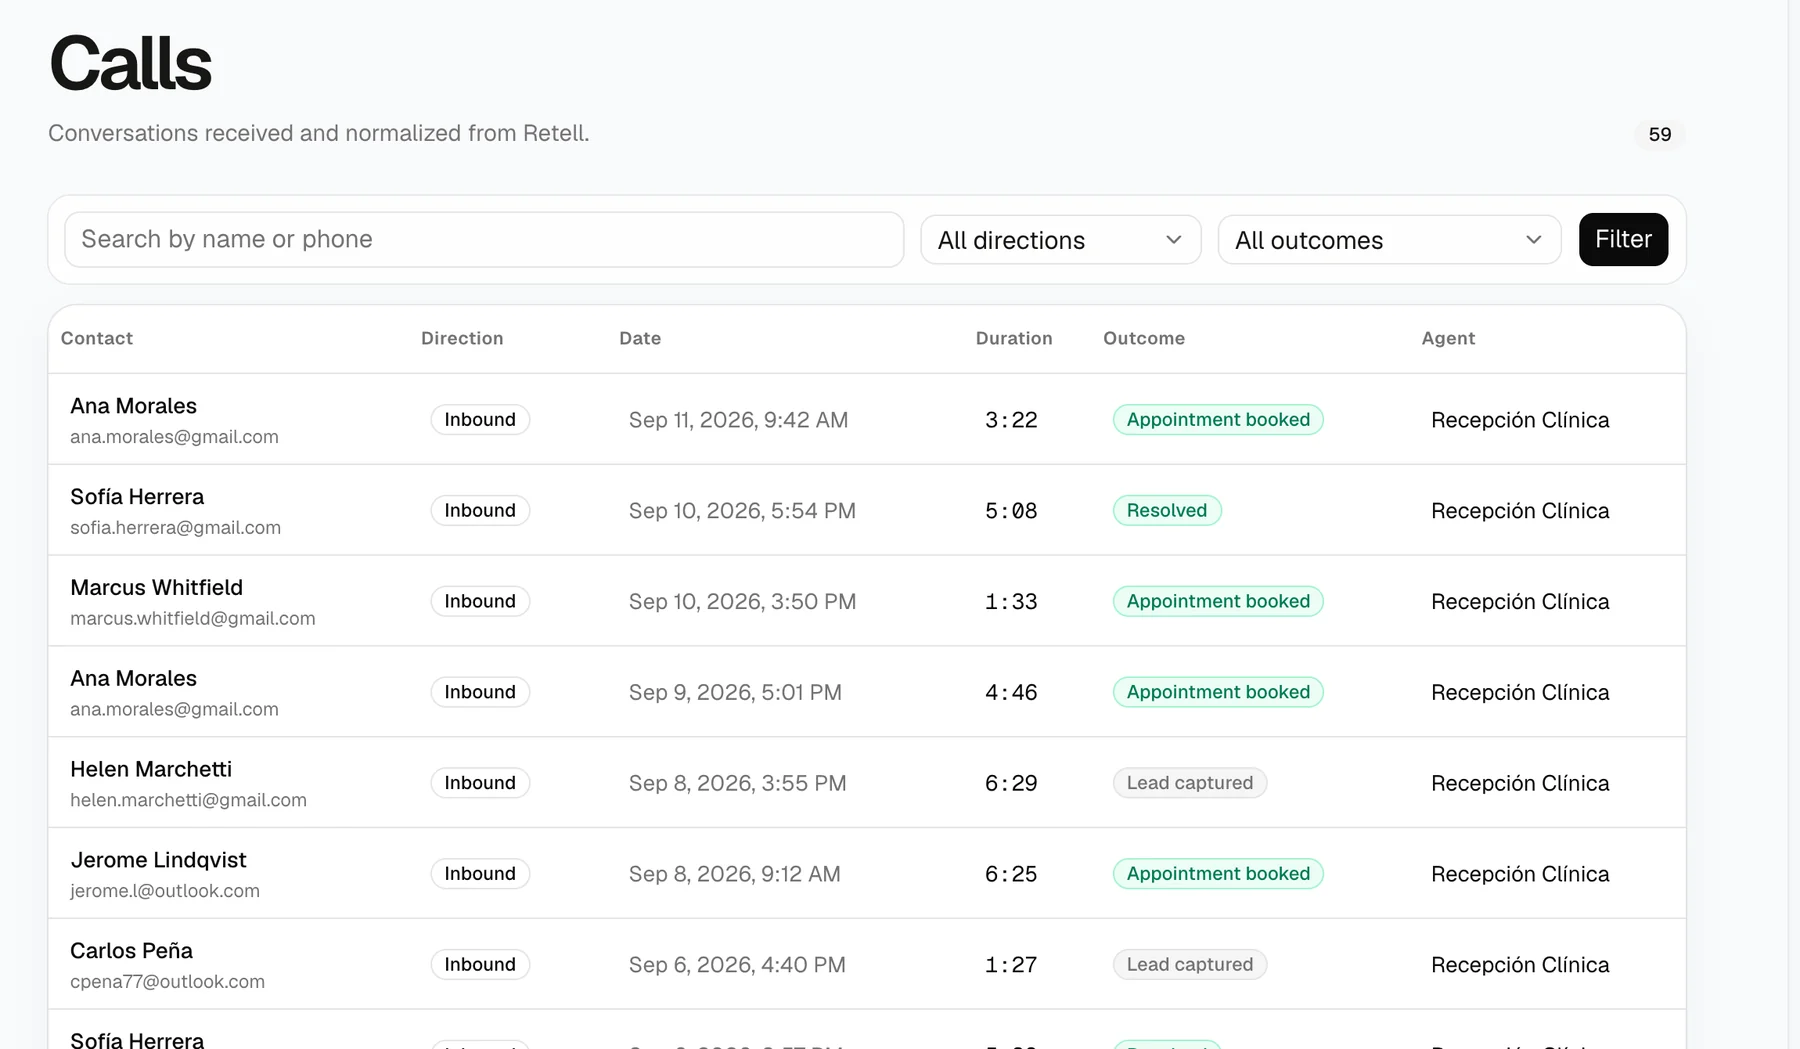The width and height of the screenshot is (1800, 1049).
Task: Click email helen.marchetti@gmail.com
Action: (188, 800)
